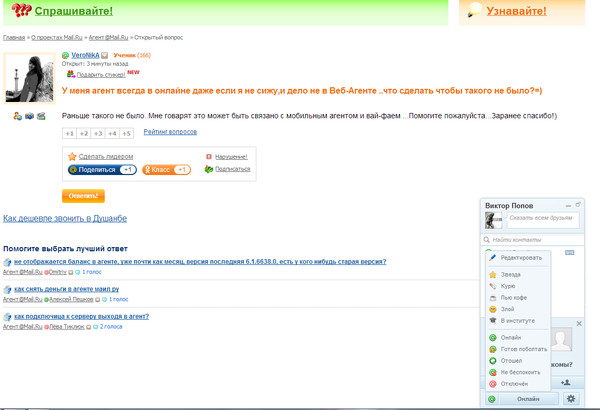
Task: Report via the Нарушение! link
Action: point(231,157)
